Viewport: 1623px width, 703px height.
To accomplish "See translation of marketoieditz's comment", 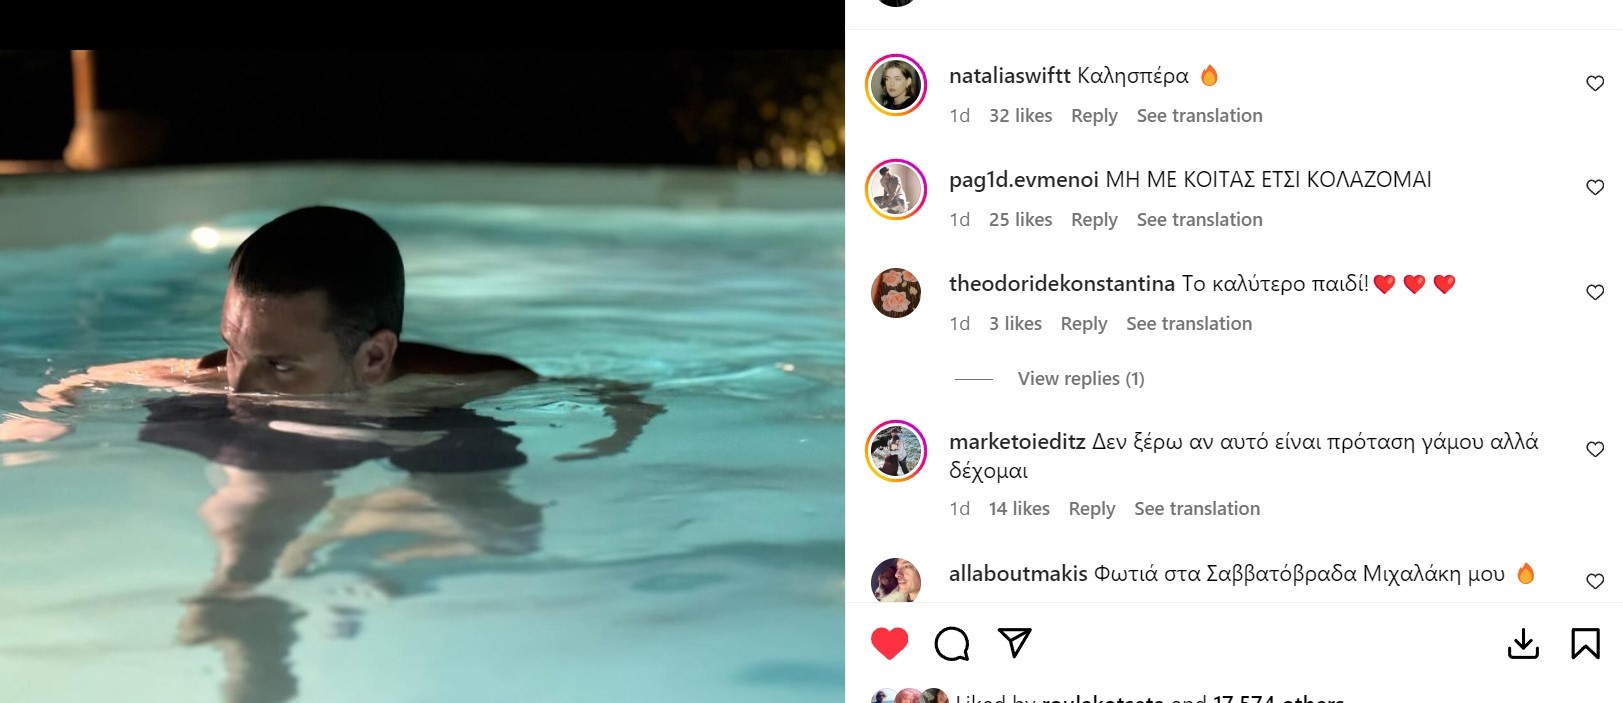I will (x=1196, y=509).
